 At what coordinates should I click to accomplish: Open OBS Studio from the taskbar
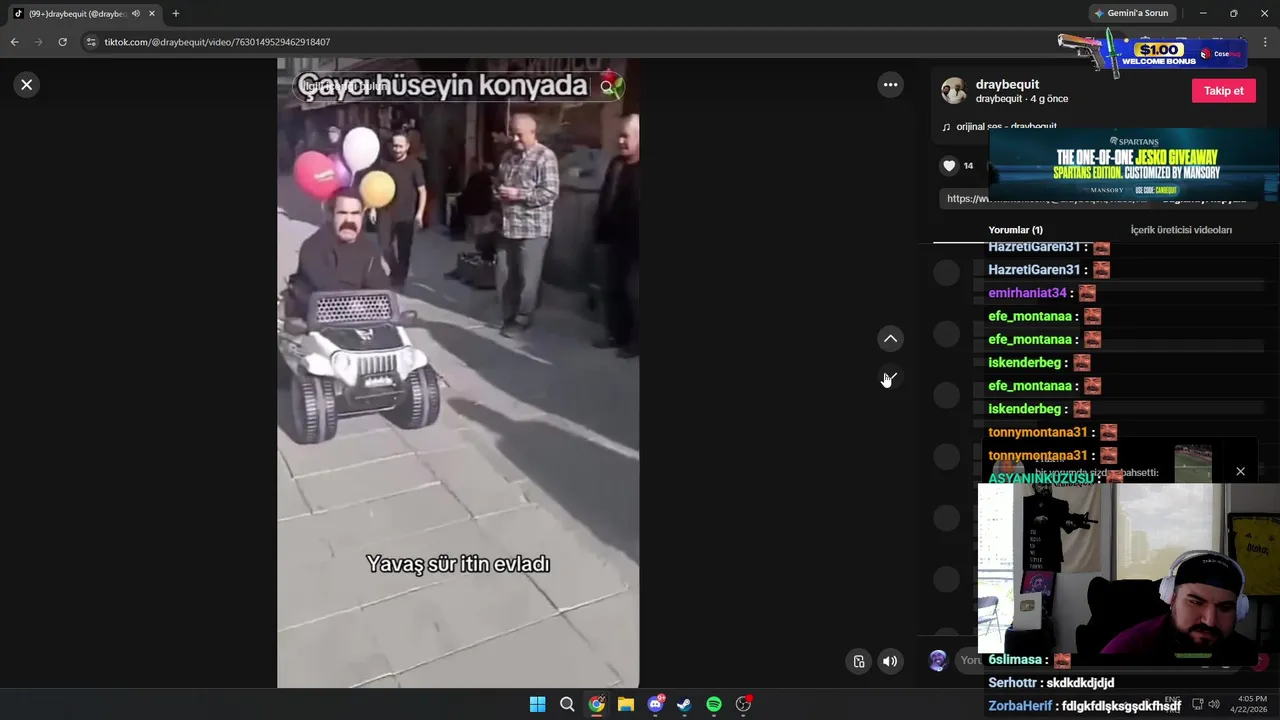743,704
